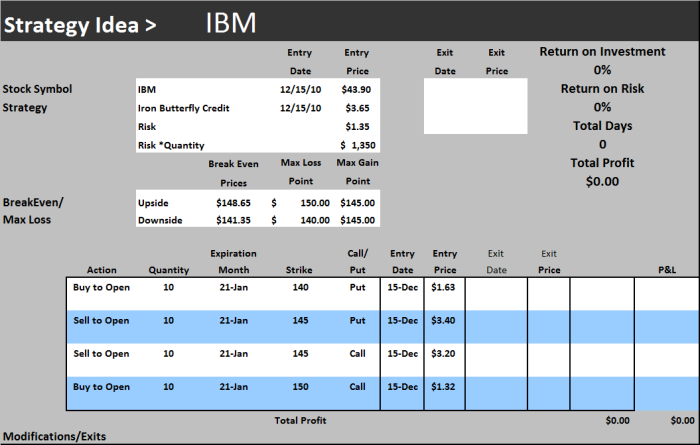Select the $0.00 value under Total Profit header

(x=602, y=182)
